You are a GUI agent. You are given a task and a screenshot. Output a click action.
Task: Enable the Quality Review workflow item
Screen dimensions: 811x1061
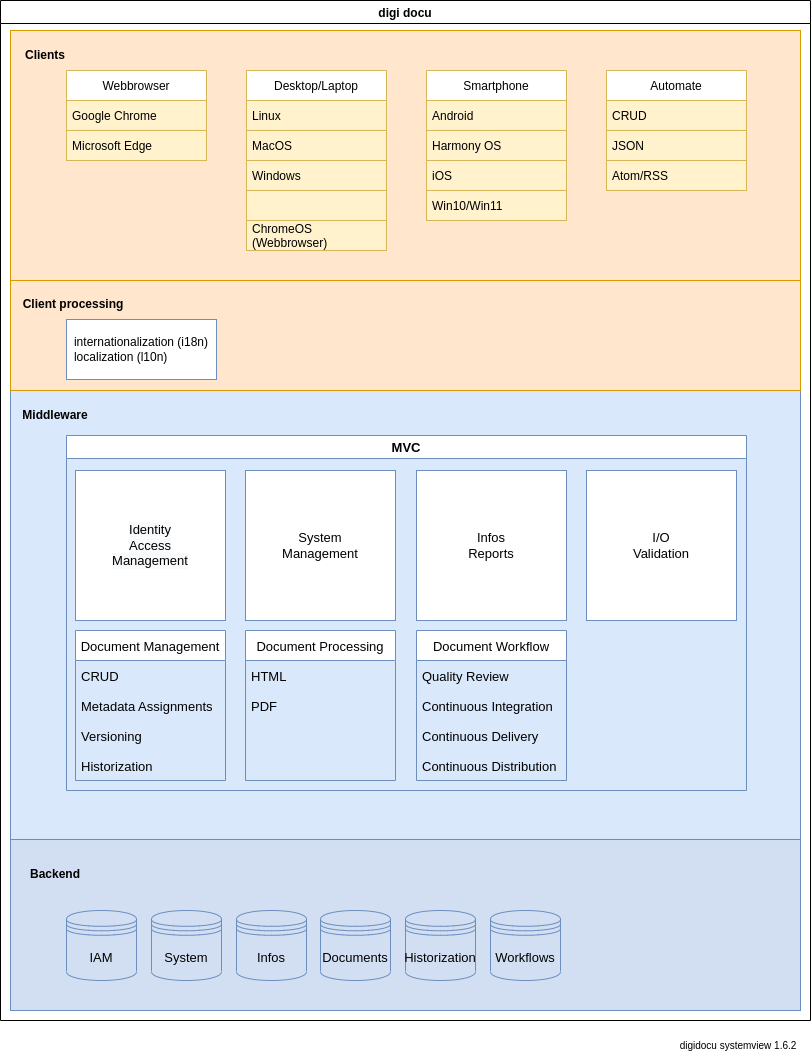(x=465, y=676)
